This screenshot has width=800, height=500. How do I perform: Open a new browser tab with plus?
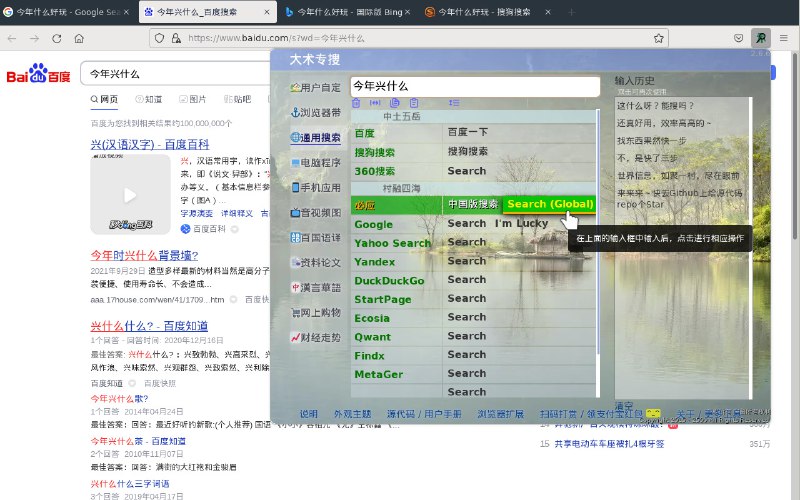coord(571,12)
